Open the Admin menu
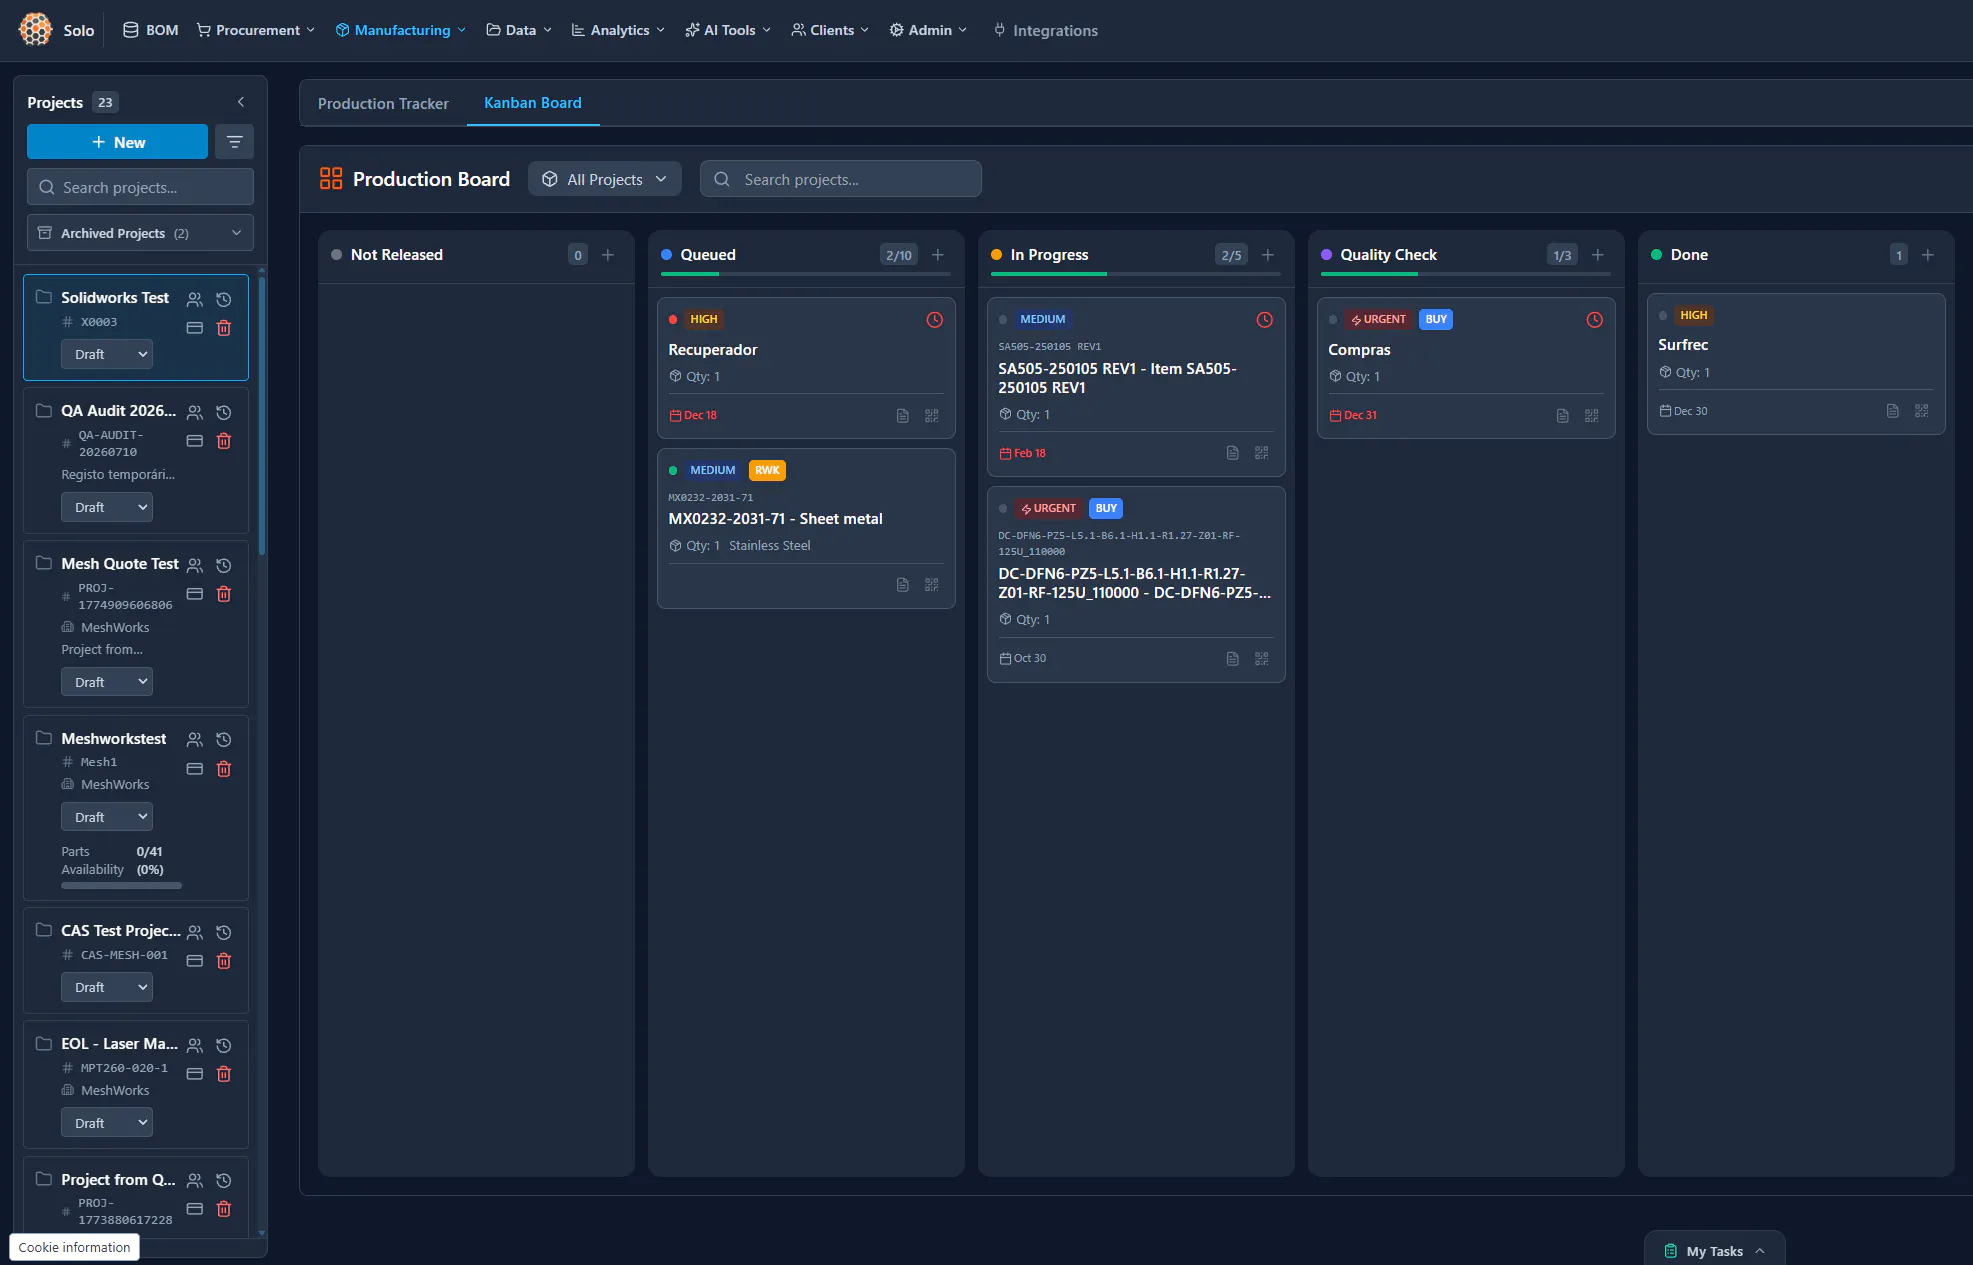This screenshot has width=1973, height=1265. pos(928,30)
